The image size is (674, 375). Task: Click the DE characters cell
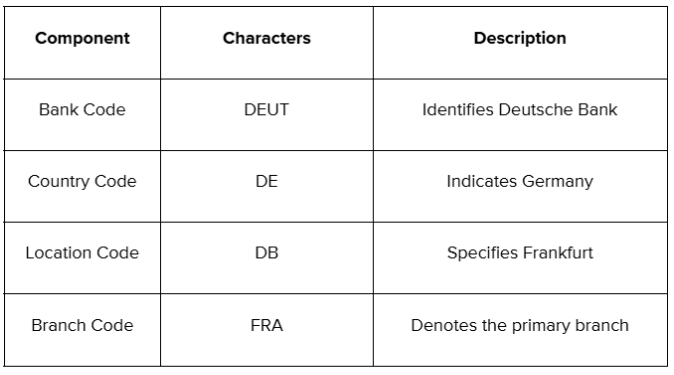point(267,181)
